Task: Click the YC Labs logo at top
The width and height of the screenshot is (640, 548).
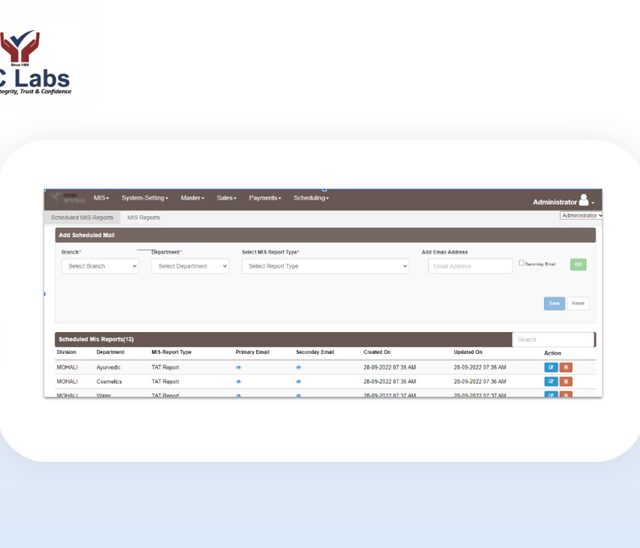Action: (35, 62)
